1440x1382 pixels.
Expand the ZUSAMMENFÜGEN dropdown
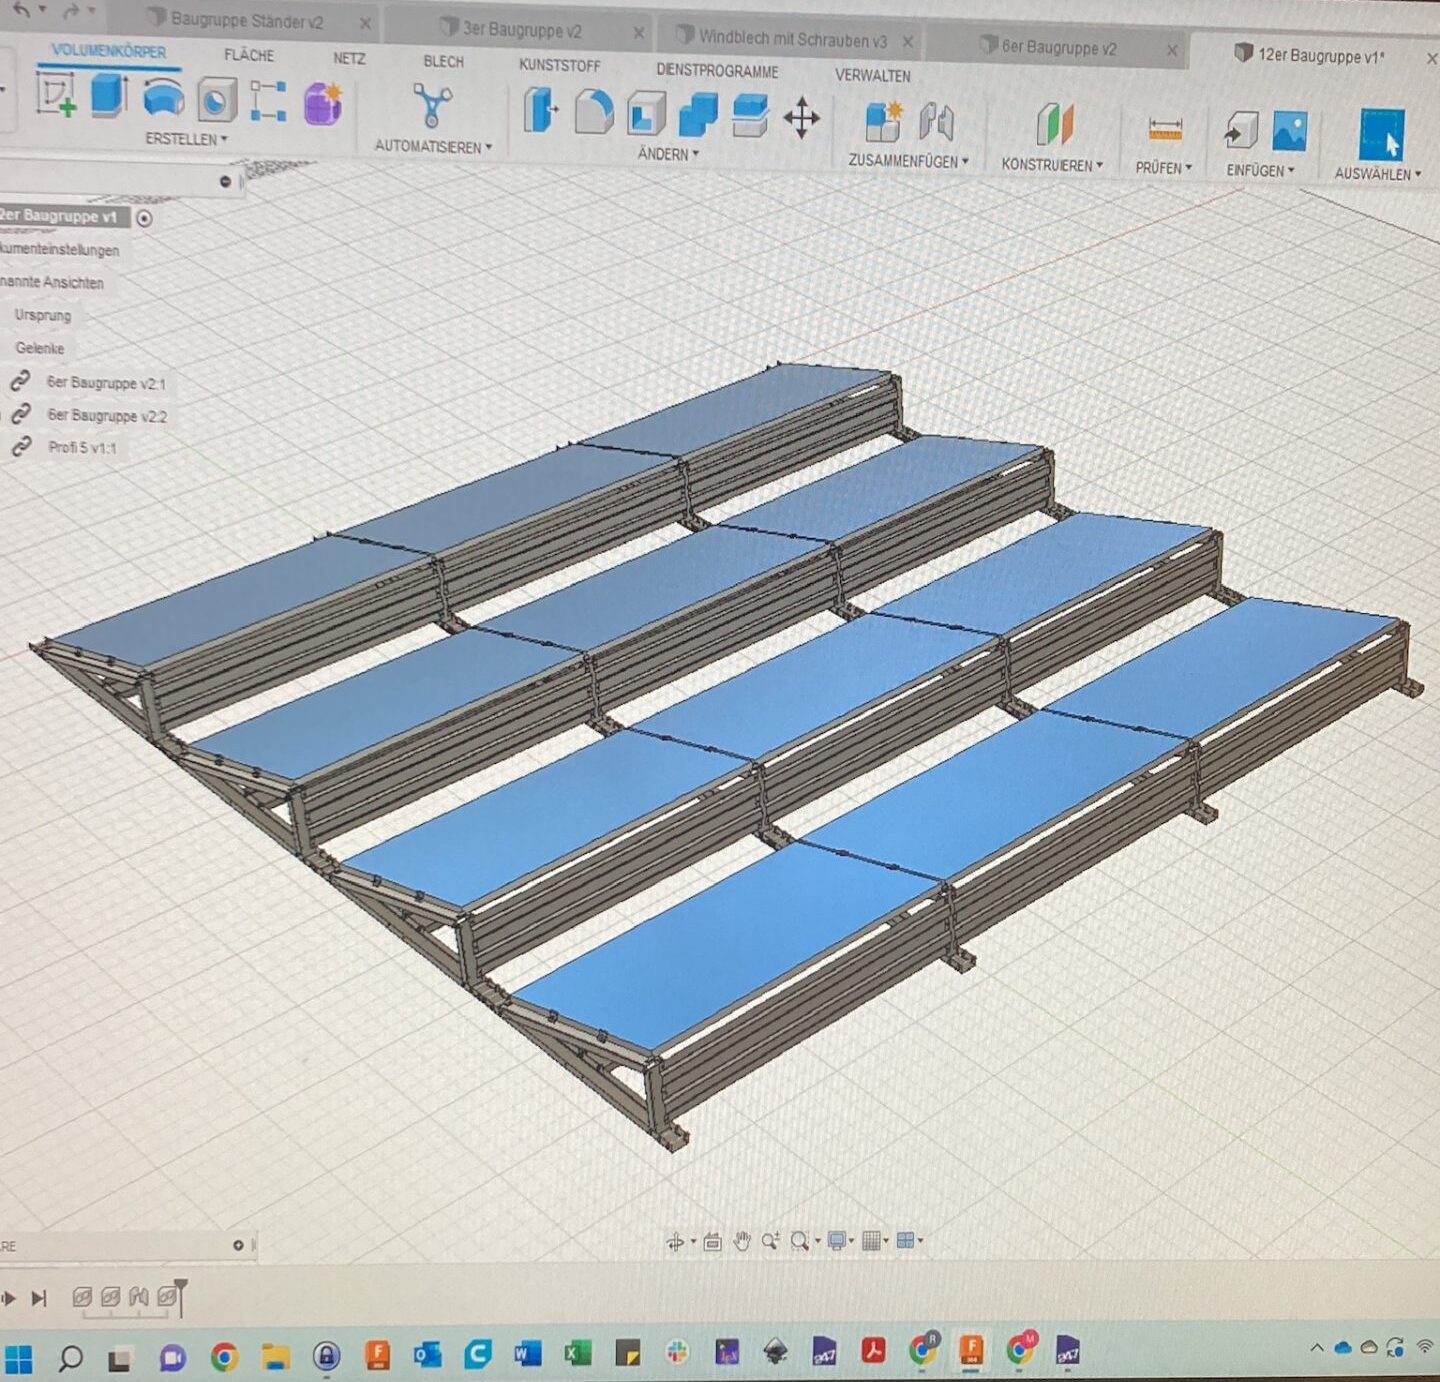click(908, 161)
